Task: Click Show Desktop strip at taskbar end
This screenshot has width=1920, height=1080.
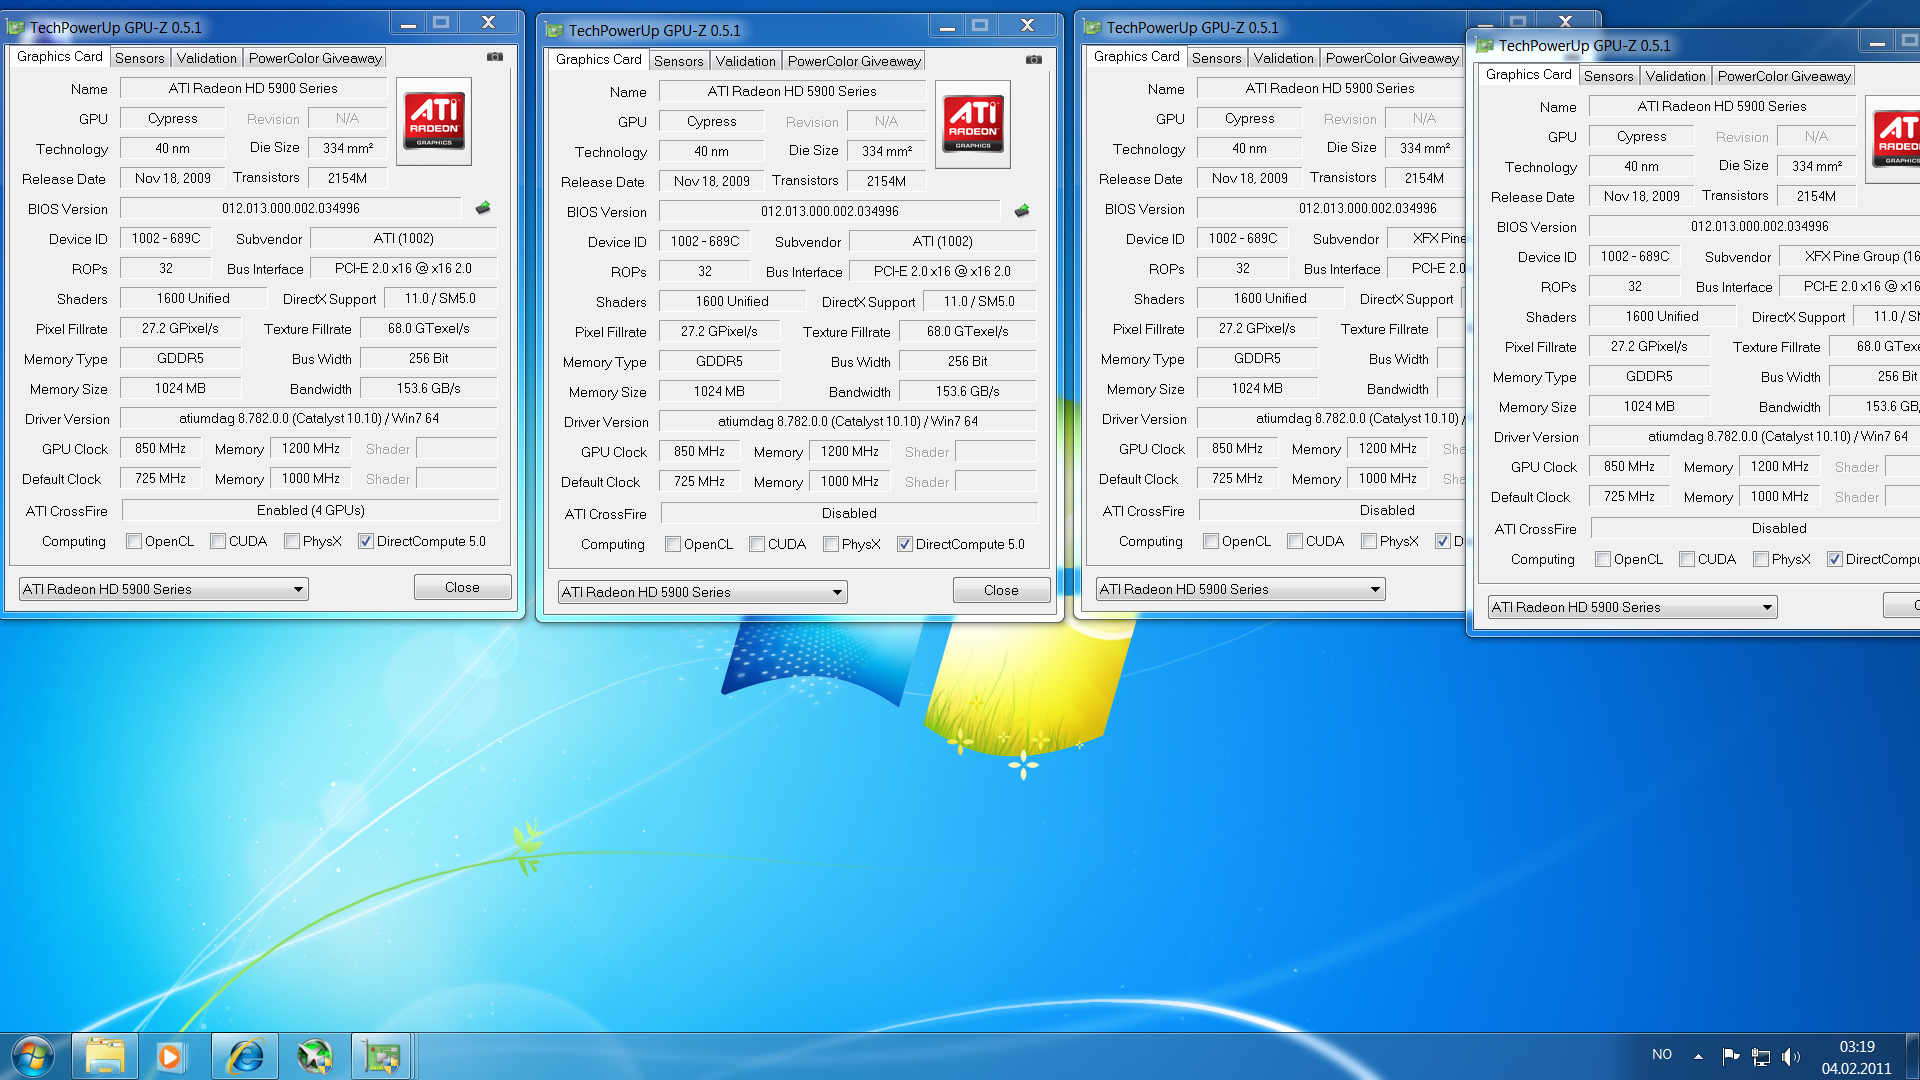Action: tap(1912, 1056)
